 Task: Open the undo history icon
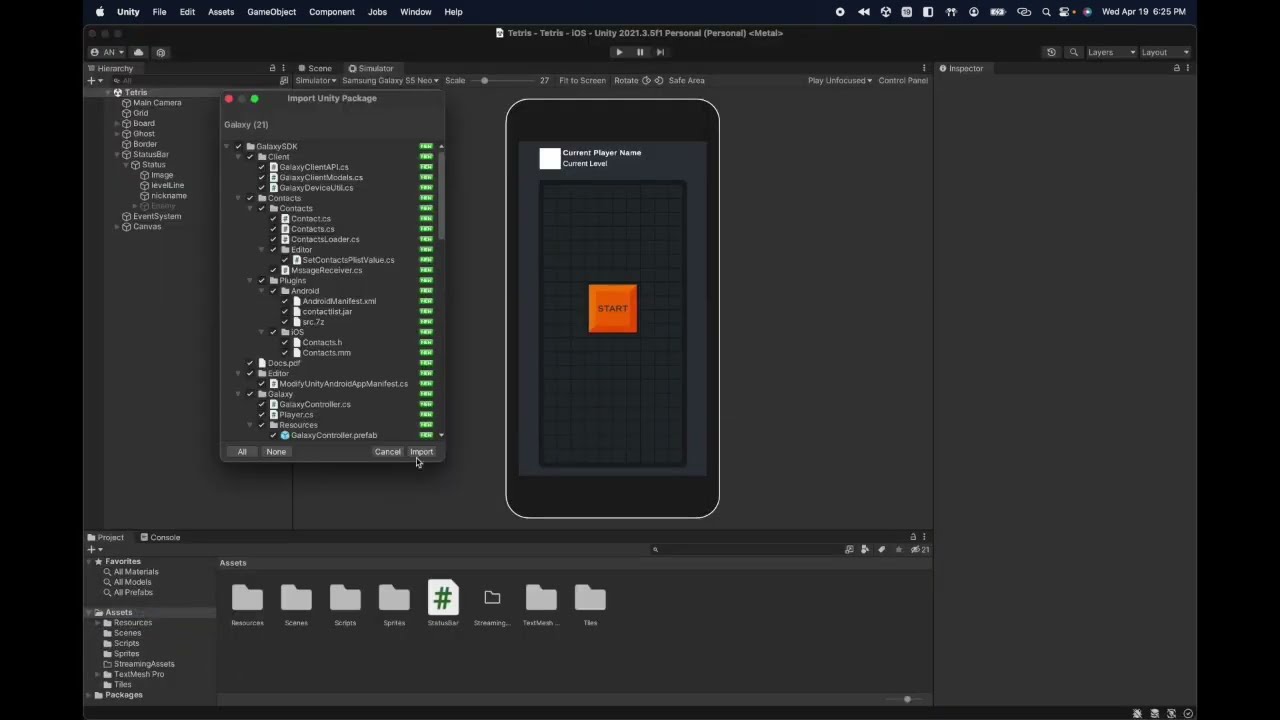point(1051,52)
